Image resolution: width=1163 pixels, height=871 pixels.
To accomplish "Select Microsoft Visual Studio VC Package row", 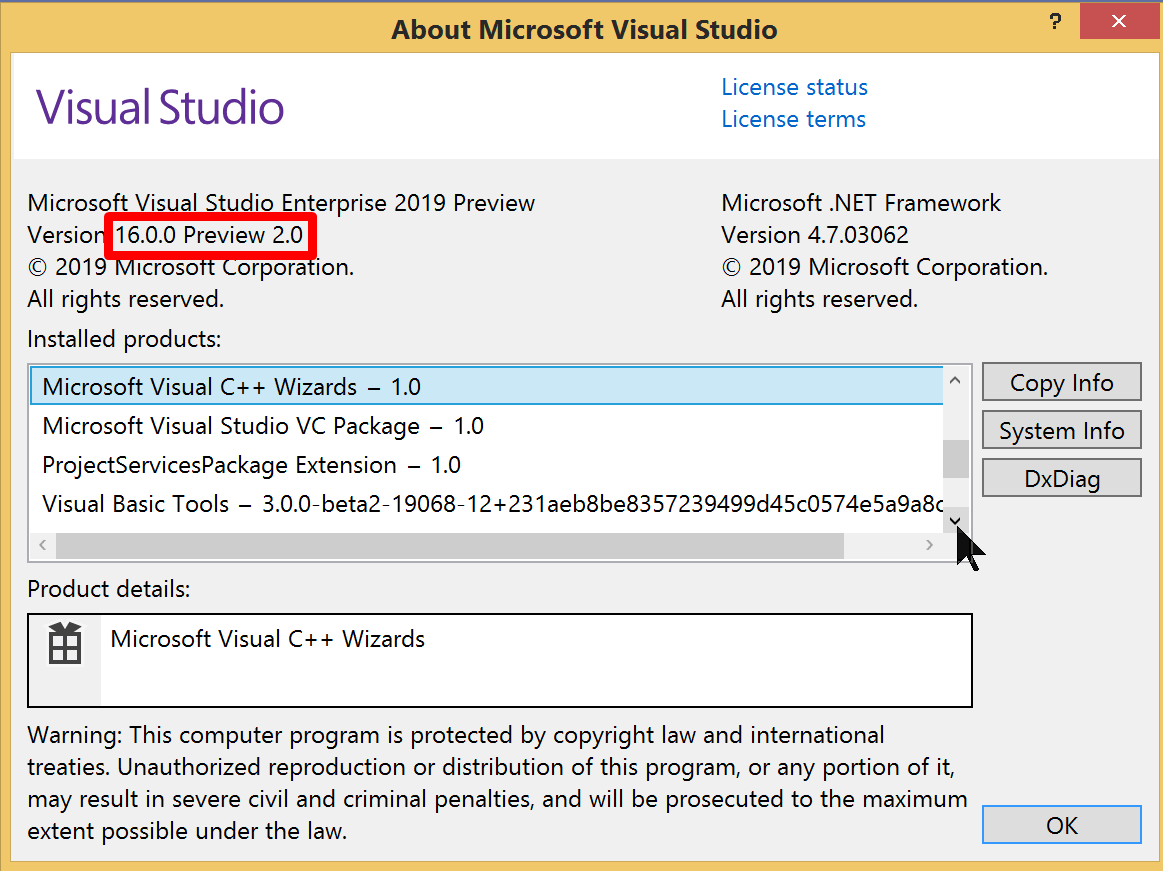I will (x=487, y=426).
